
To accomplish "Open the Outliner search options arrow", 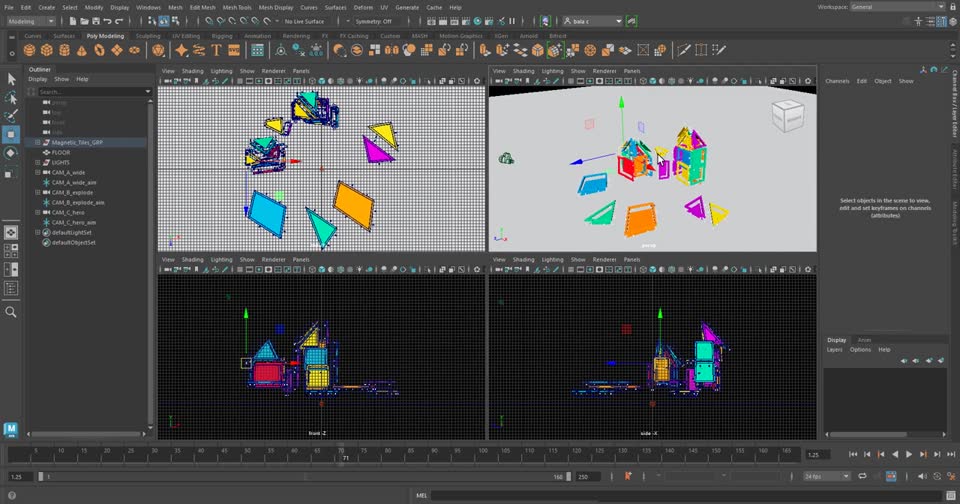I will [148, 92].
